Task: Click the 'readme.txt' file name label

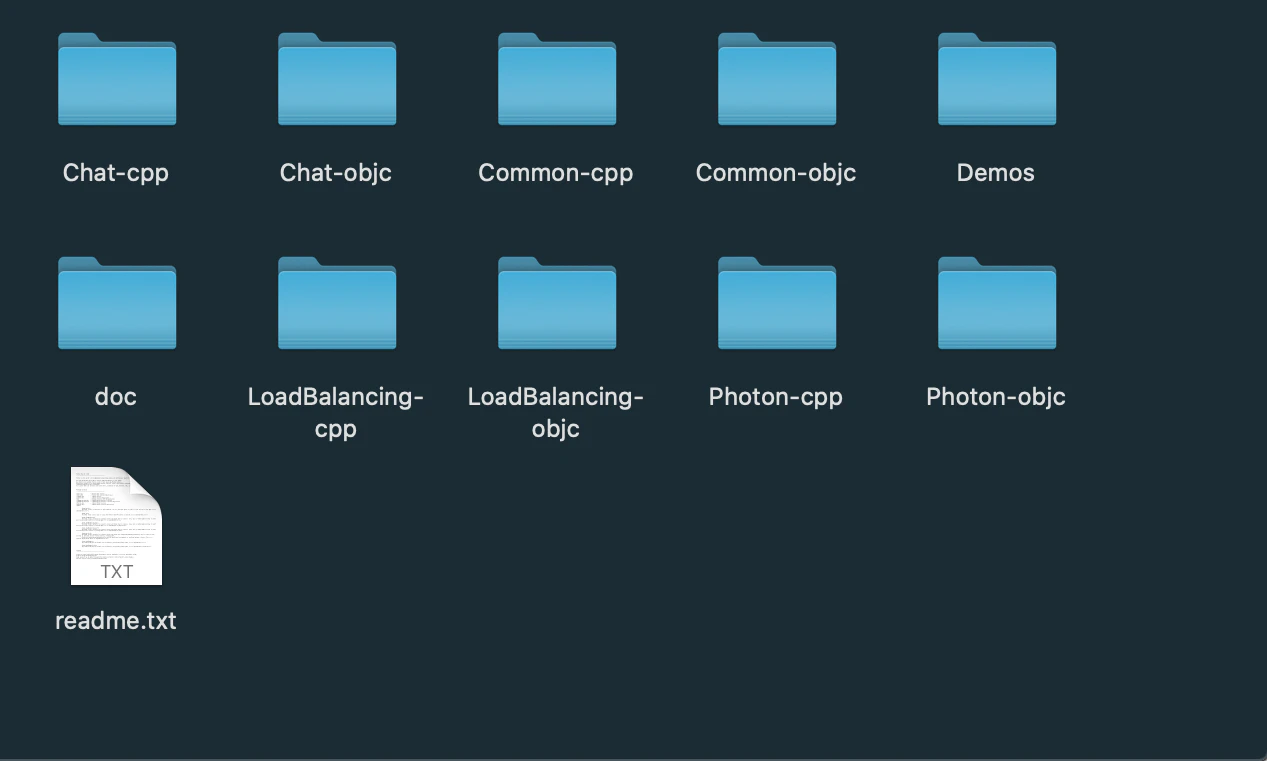Action: pos(116,621)
